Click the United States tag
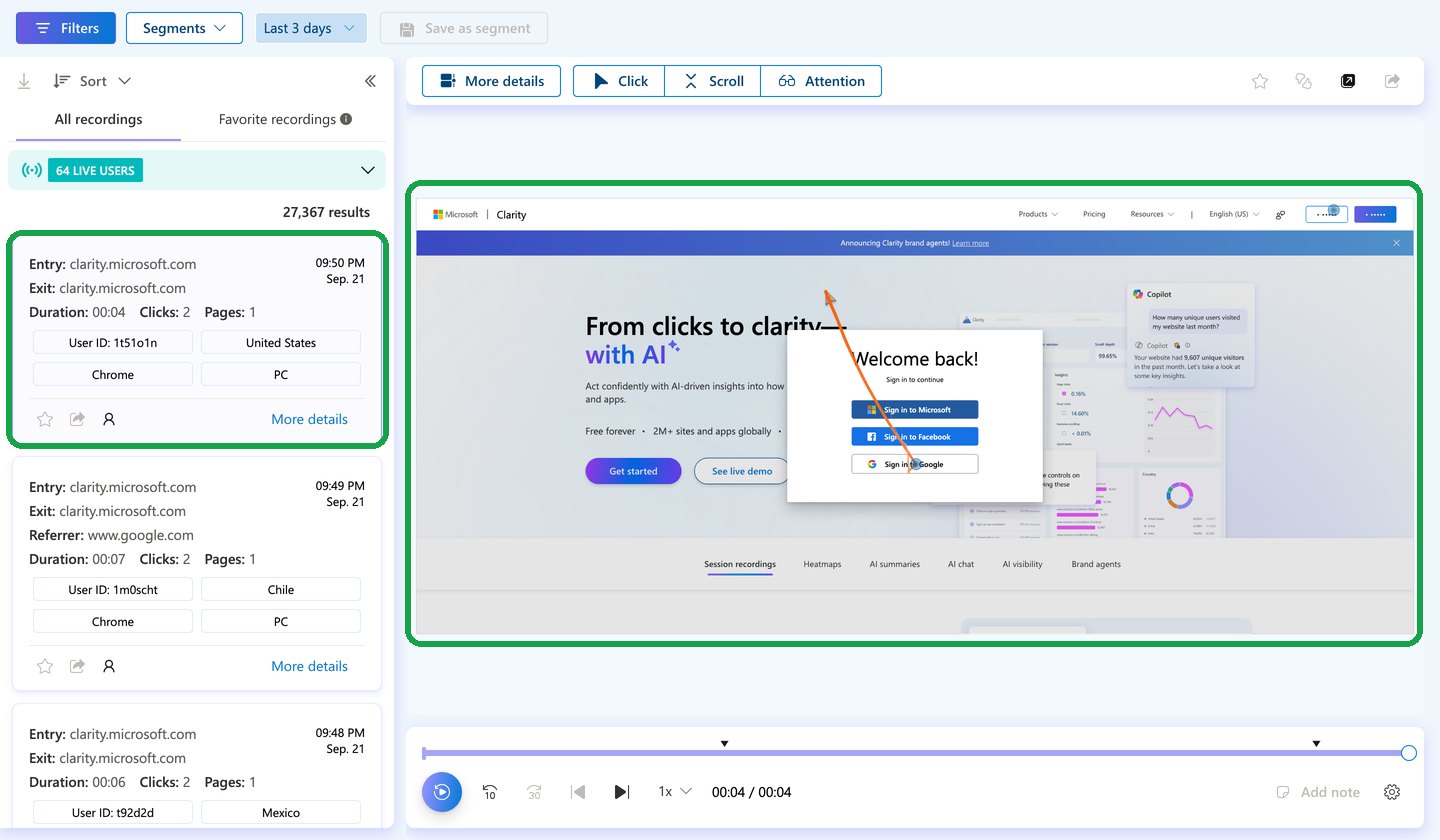 click(281, 343)
